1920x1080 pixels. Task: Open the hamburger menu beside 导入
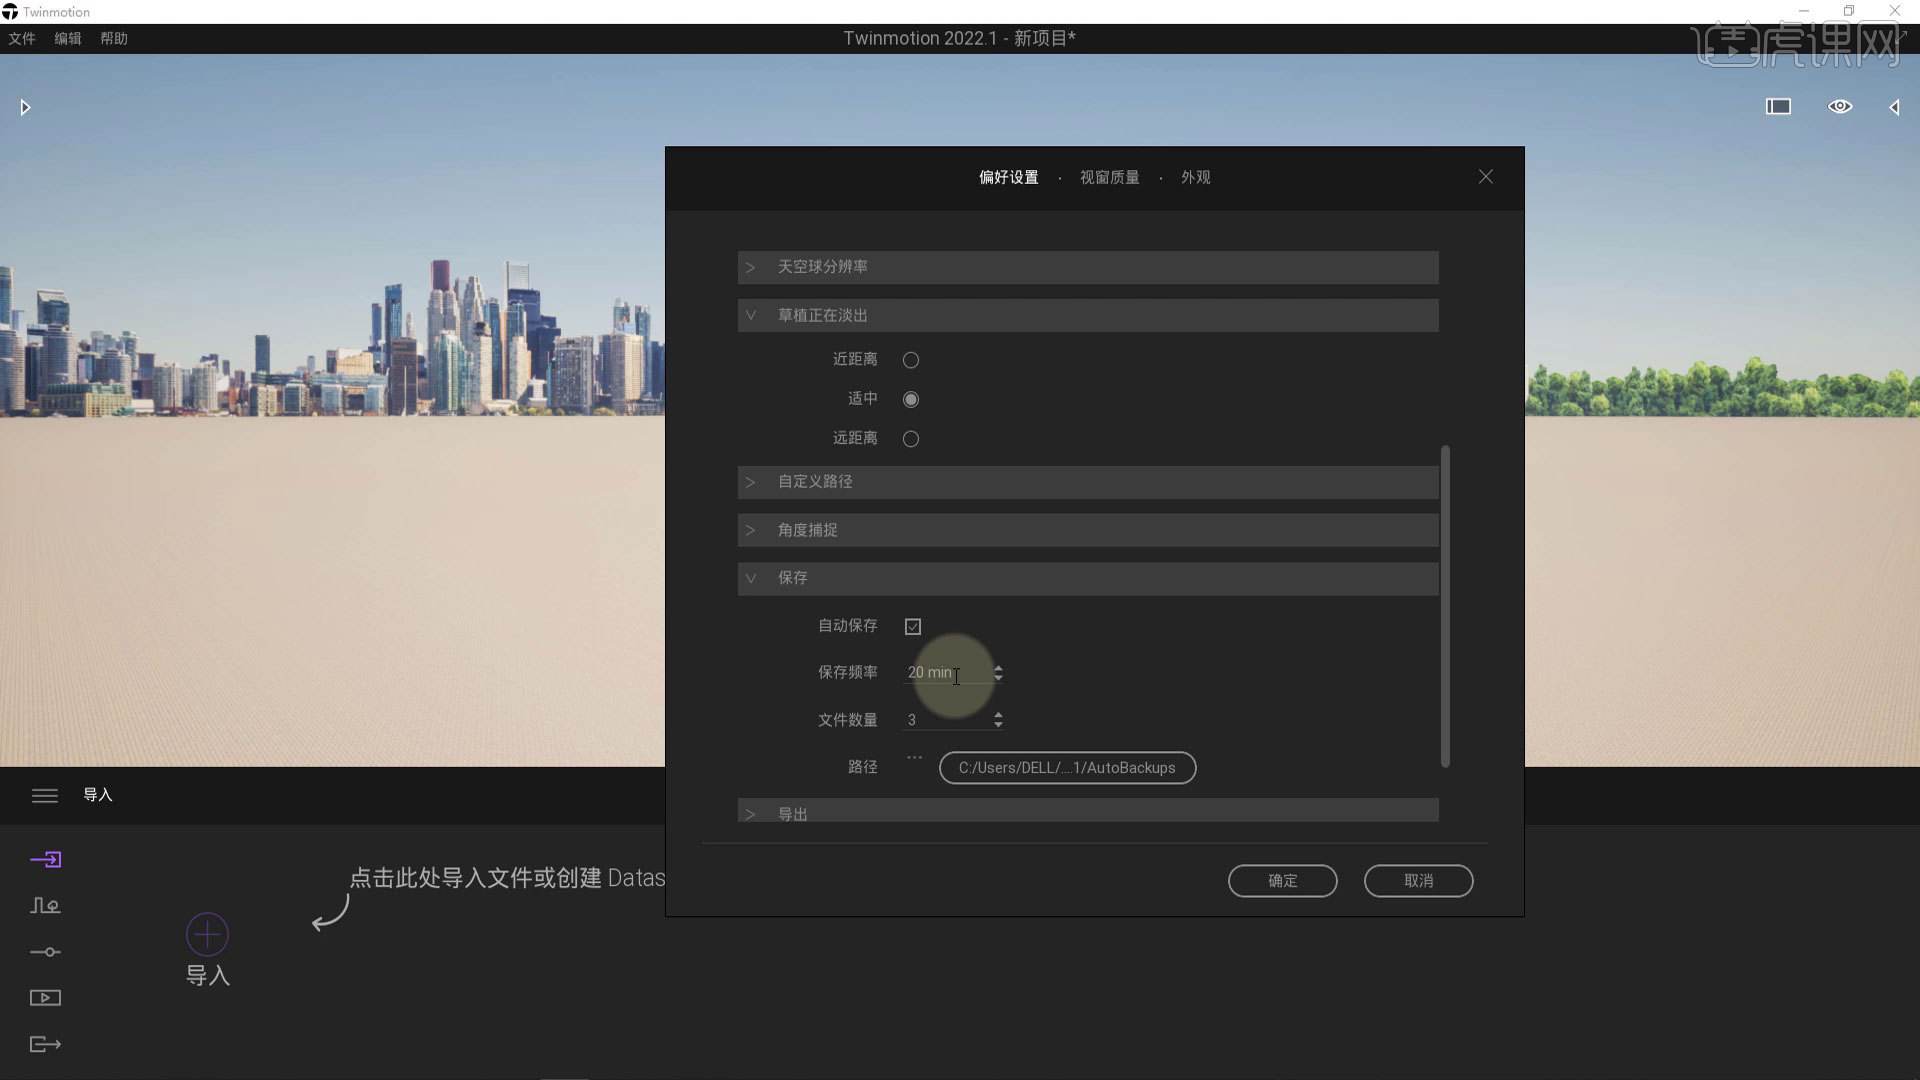click(x=45, y=796)
